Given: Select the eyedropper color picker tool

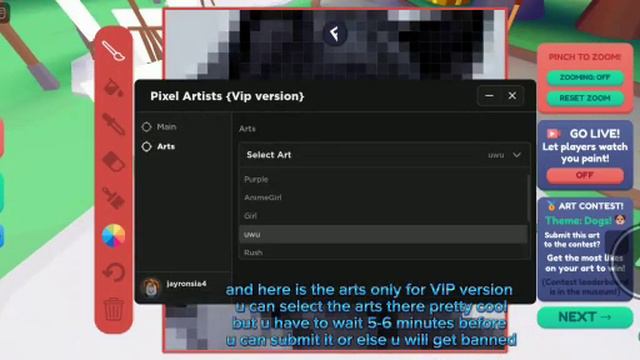Looking at the screenshot, I should pyautogui.click(x=113, y=124).
